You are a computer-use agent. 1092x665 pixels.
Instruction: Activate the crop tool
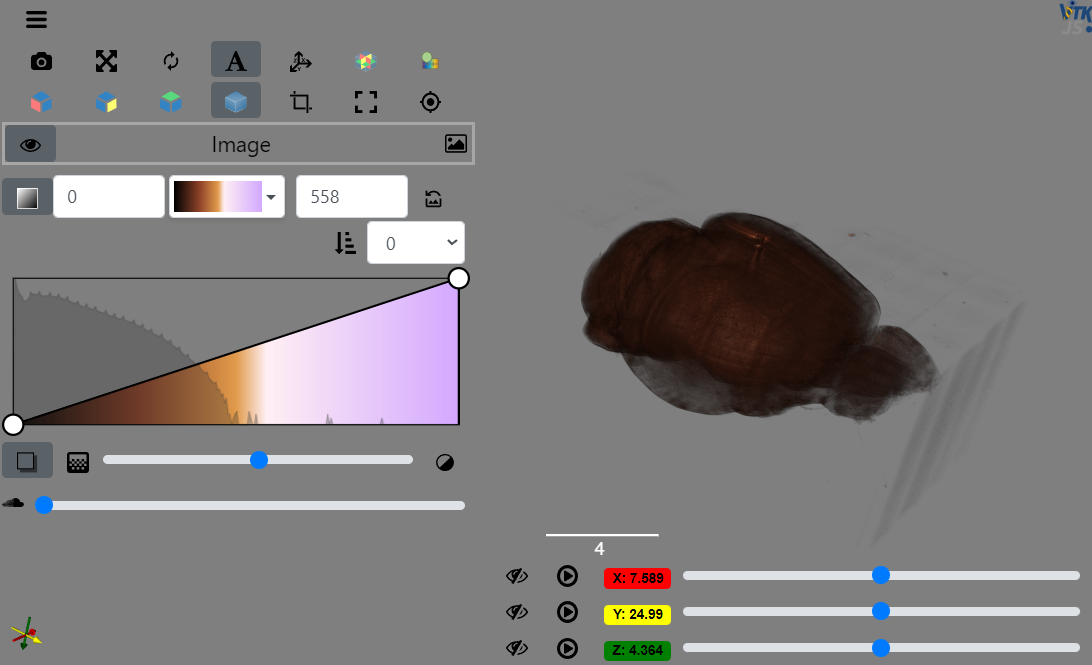301,101
